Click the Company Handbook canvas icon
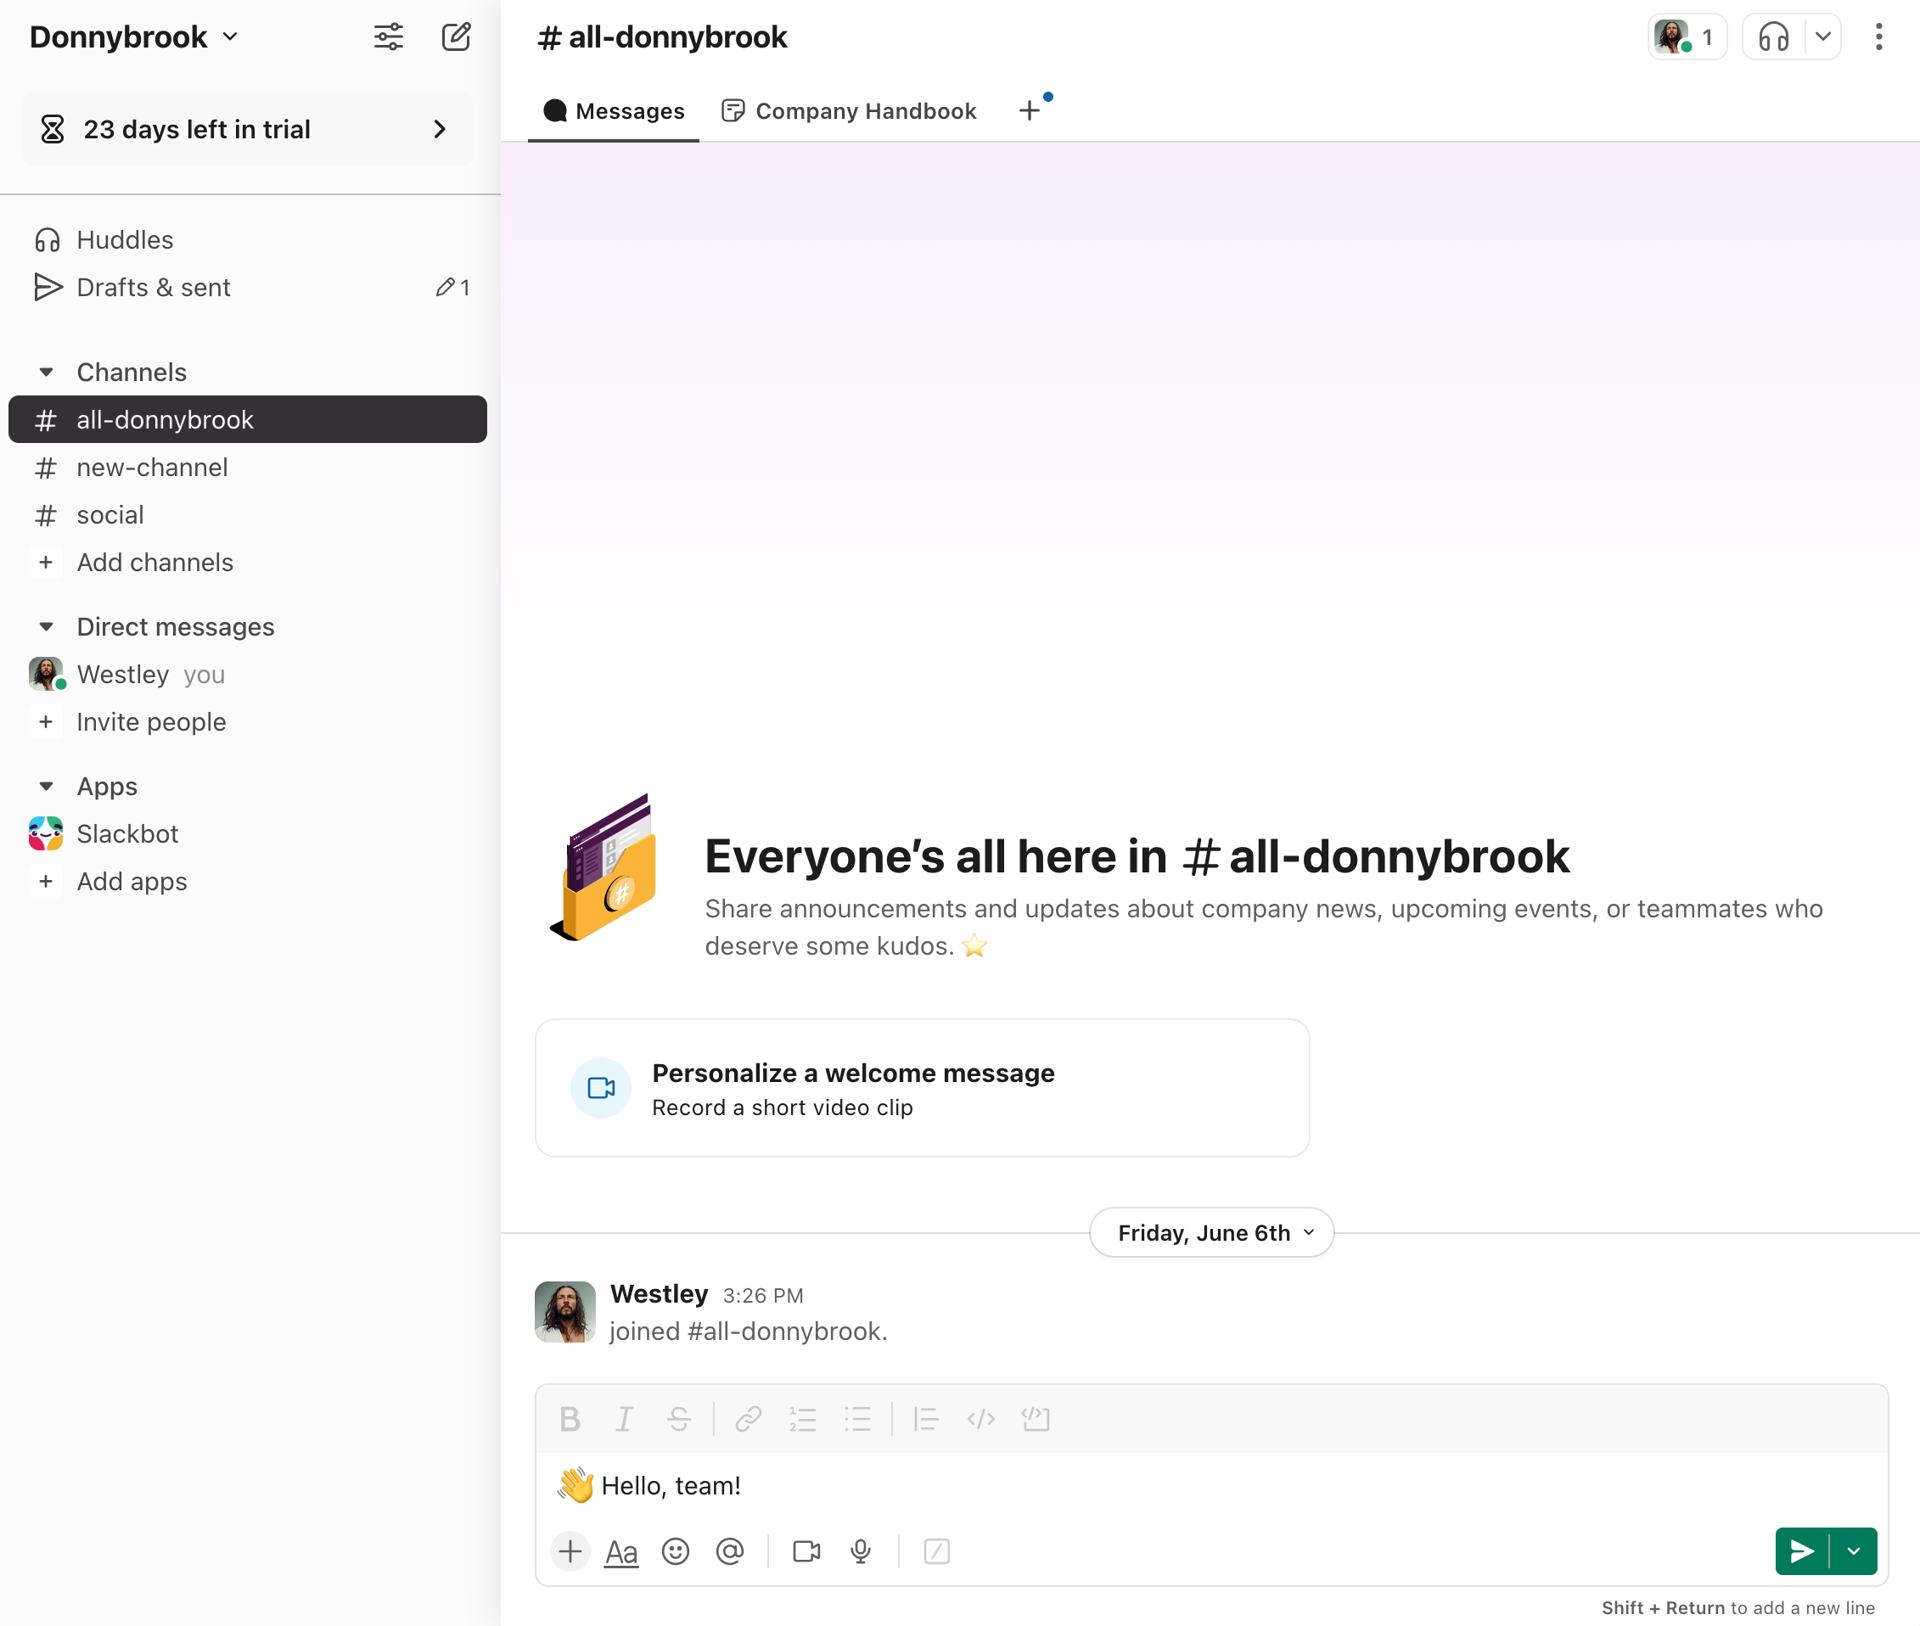1920x1626 pixels. coord(733,111)
